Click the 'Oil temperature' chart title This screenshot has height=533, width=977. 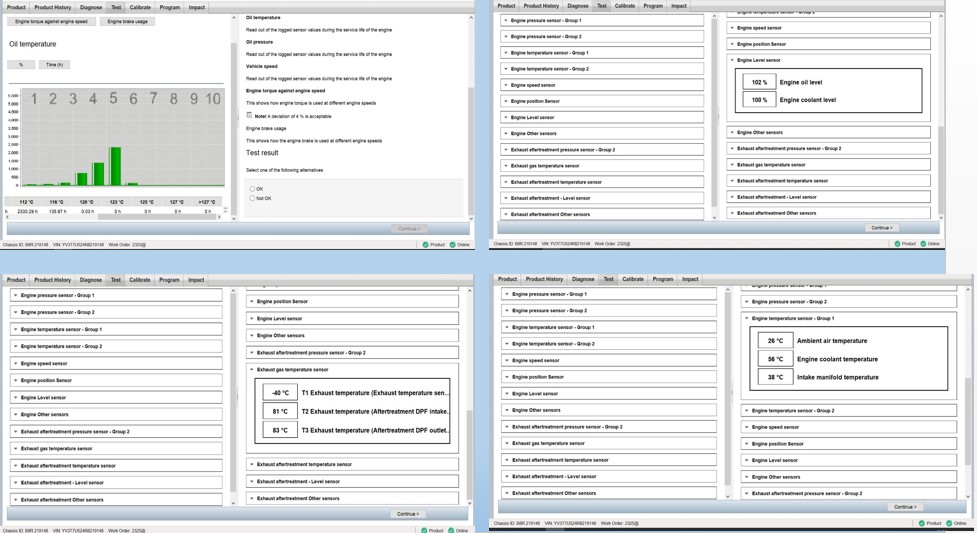pyautogui.click(x=32, y=44)
